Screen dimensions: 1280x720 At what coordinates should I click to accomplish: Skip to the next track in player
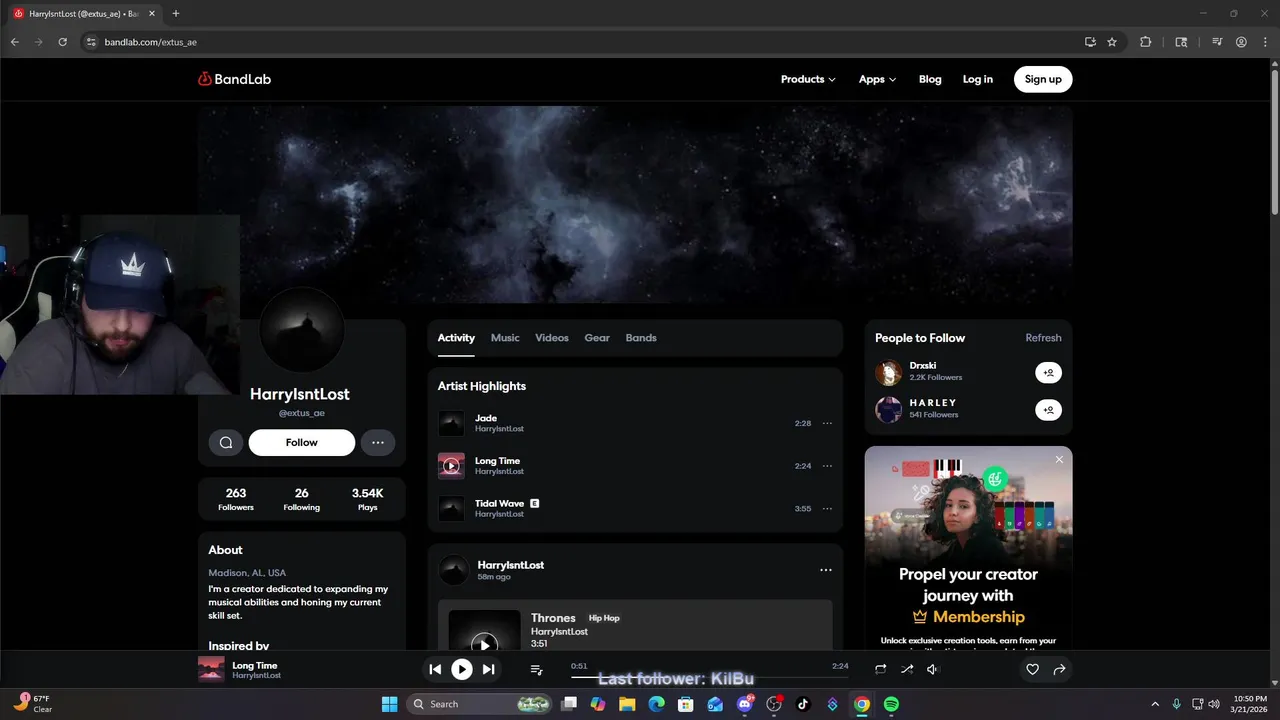coord(488,670)
